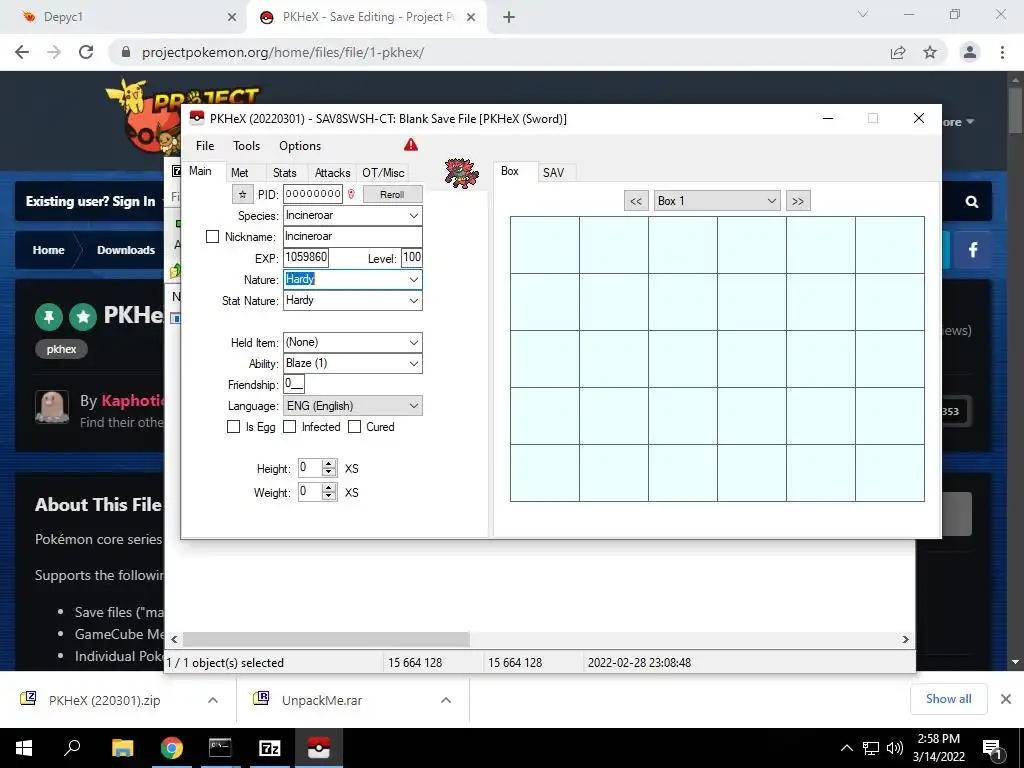Screen dimensions: 1024x768
Task: Click the 7-Zip horizontal scrollbar thumb
Action: coord(326,639)
